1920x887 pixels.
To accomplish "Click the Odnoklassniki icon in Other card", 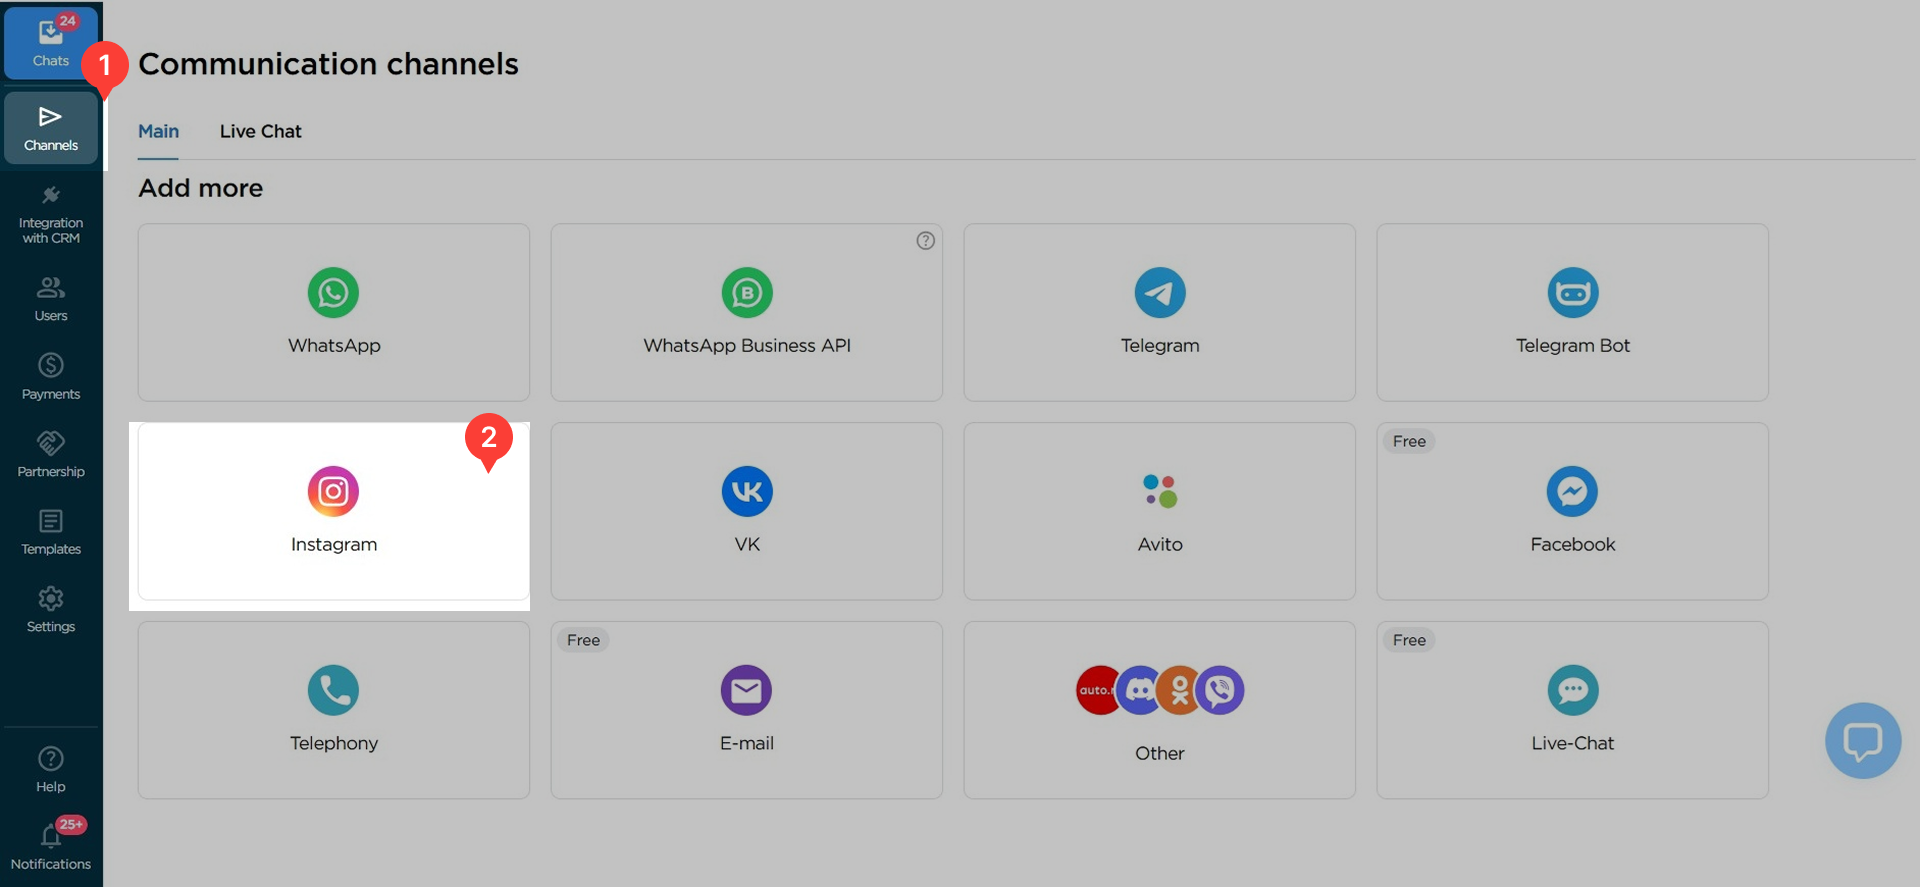I will tap(1180, 690).
